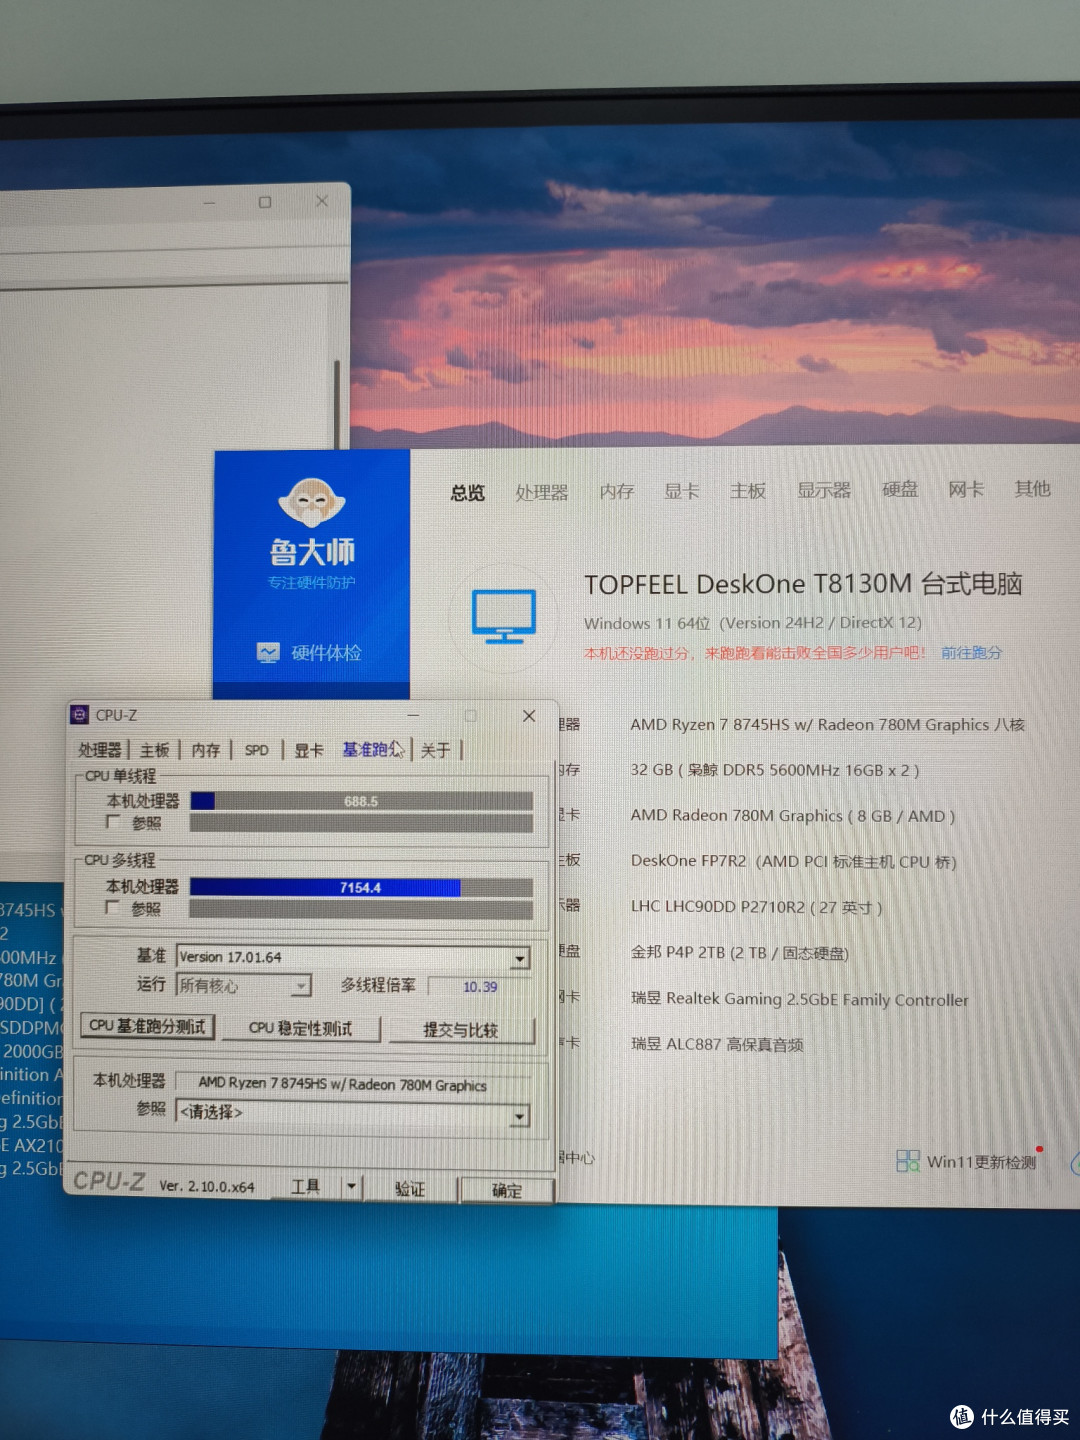This screenshot has height=1440, width=1080.
Task: Open the benchmark Version 17.01.64 dropdown
Action: (x=520, y=958)
